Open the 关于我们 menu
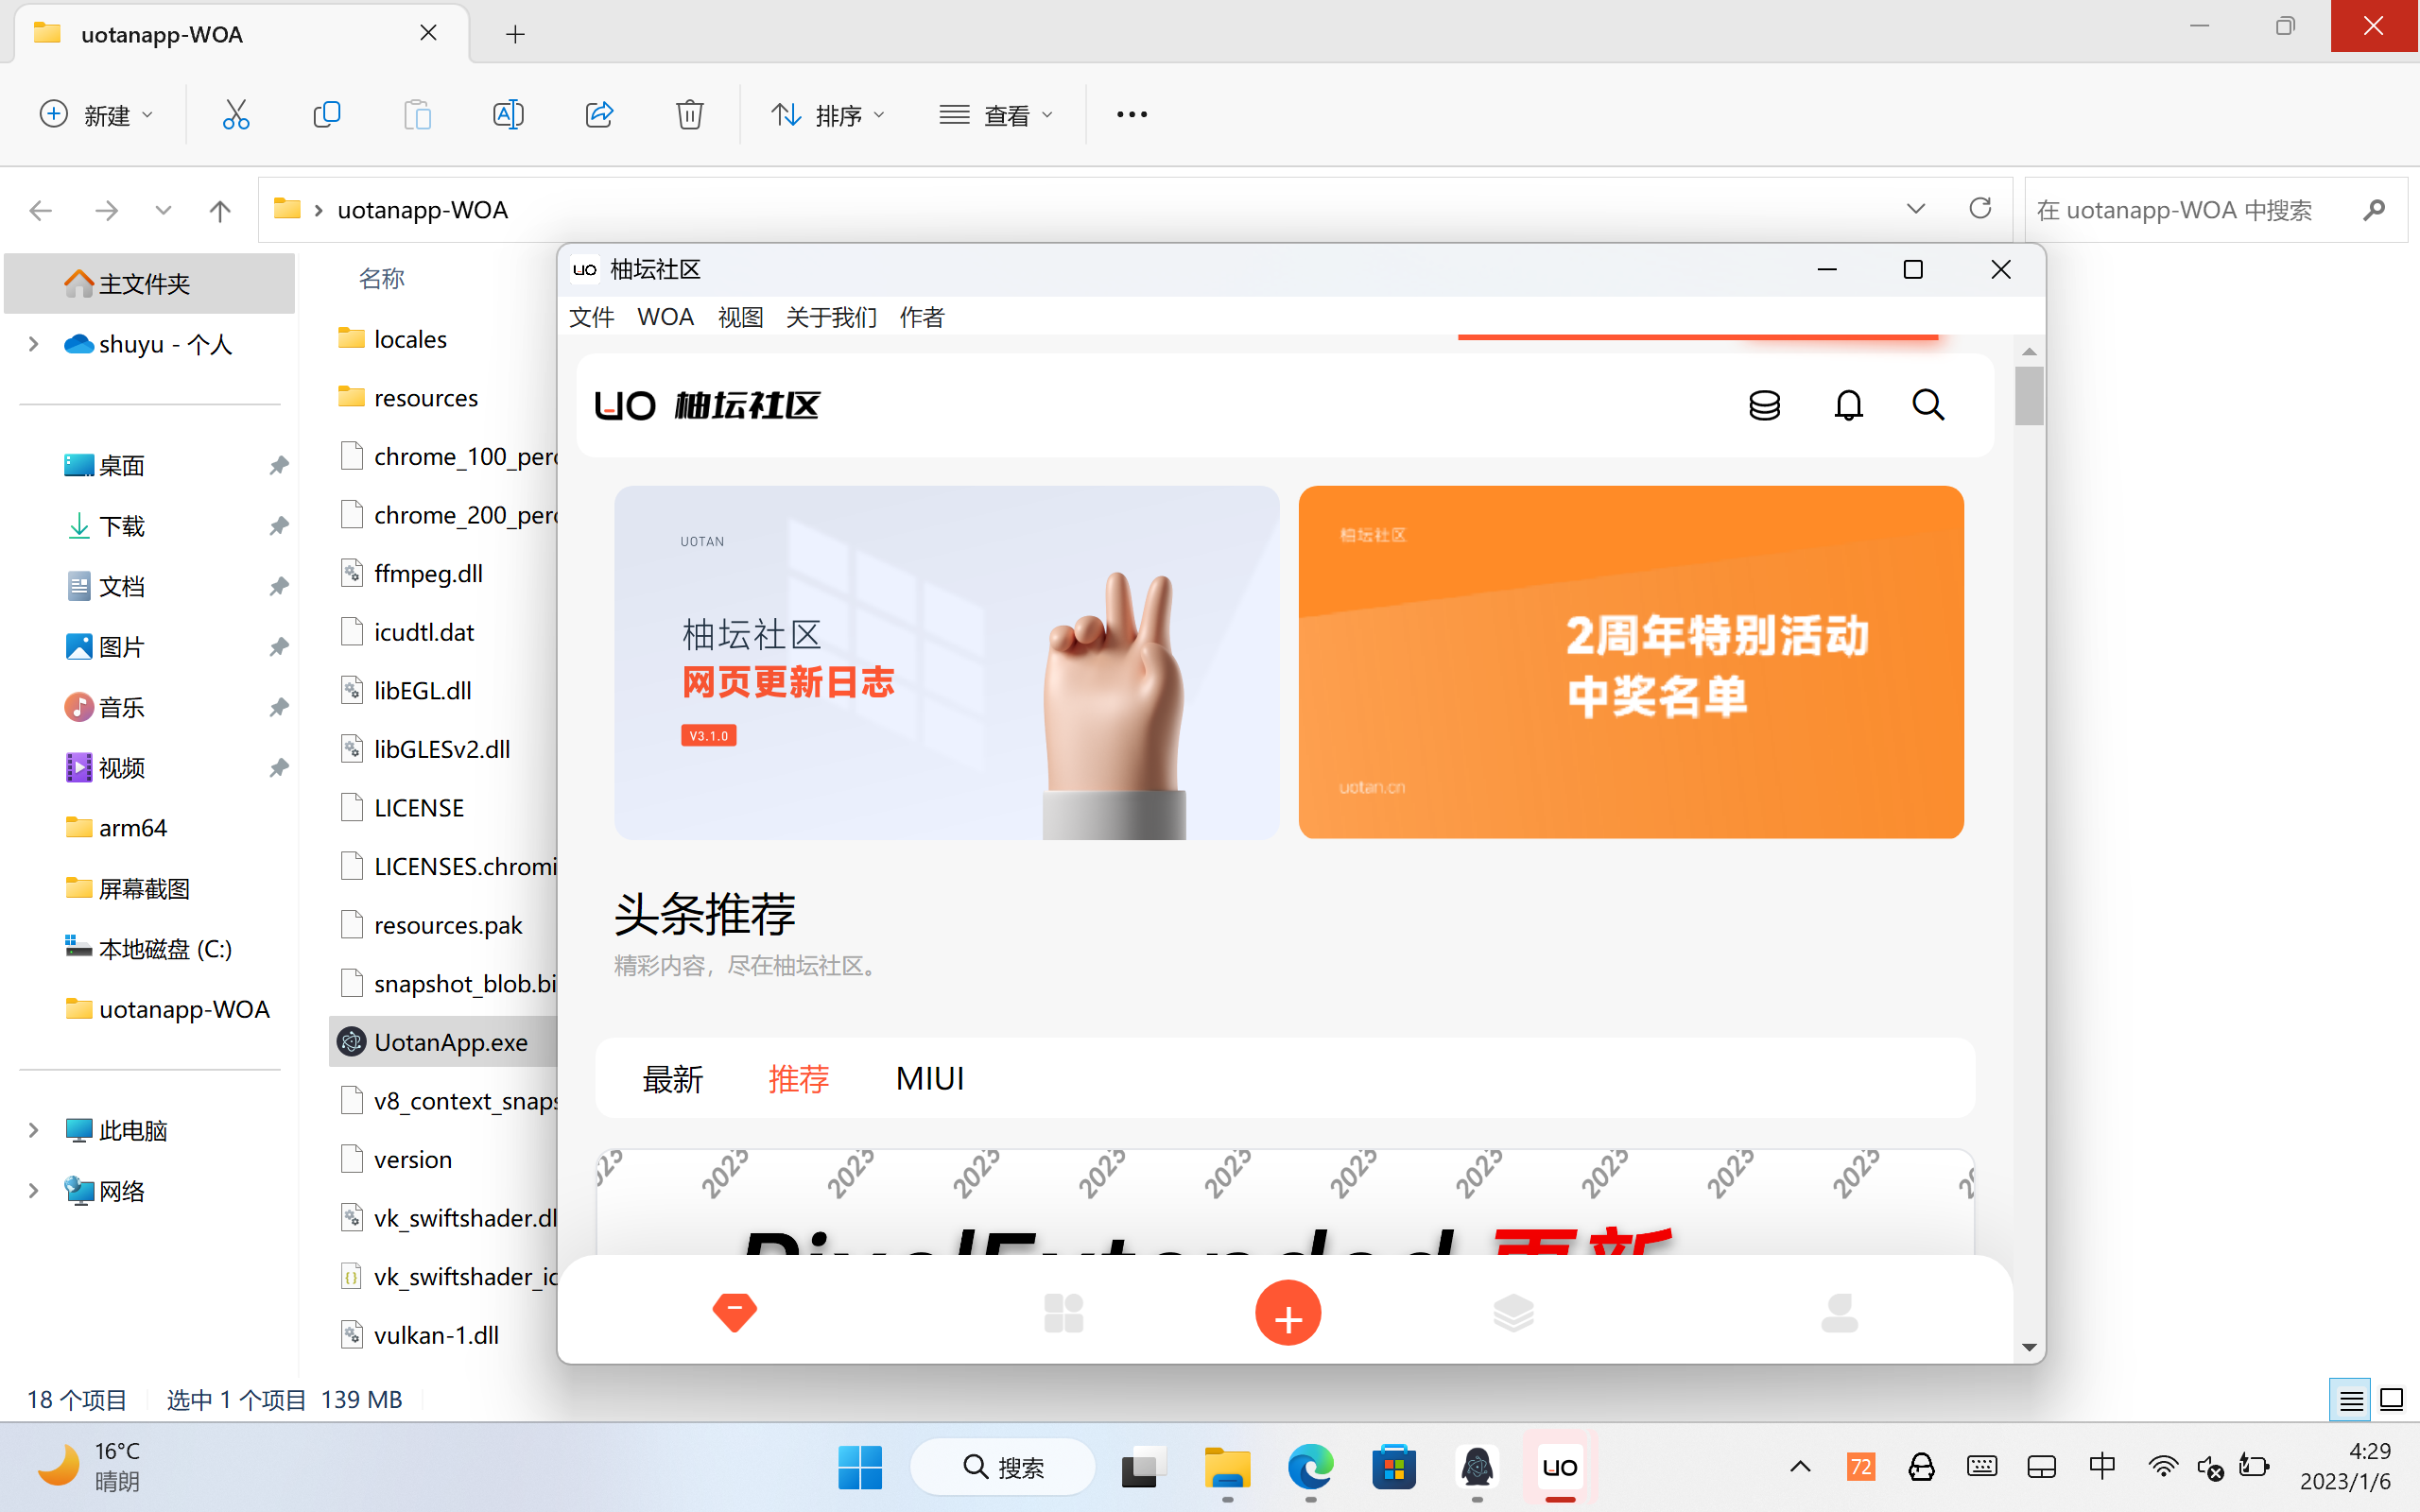The width and height of the screenshot is (2420, 1512). point(831,317)
